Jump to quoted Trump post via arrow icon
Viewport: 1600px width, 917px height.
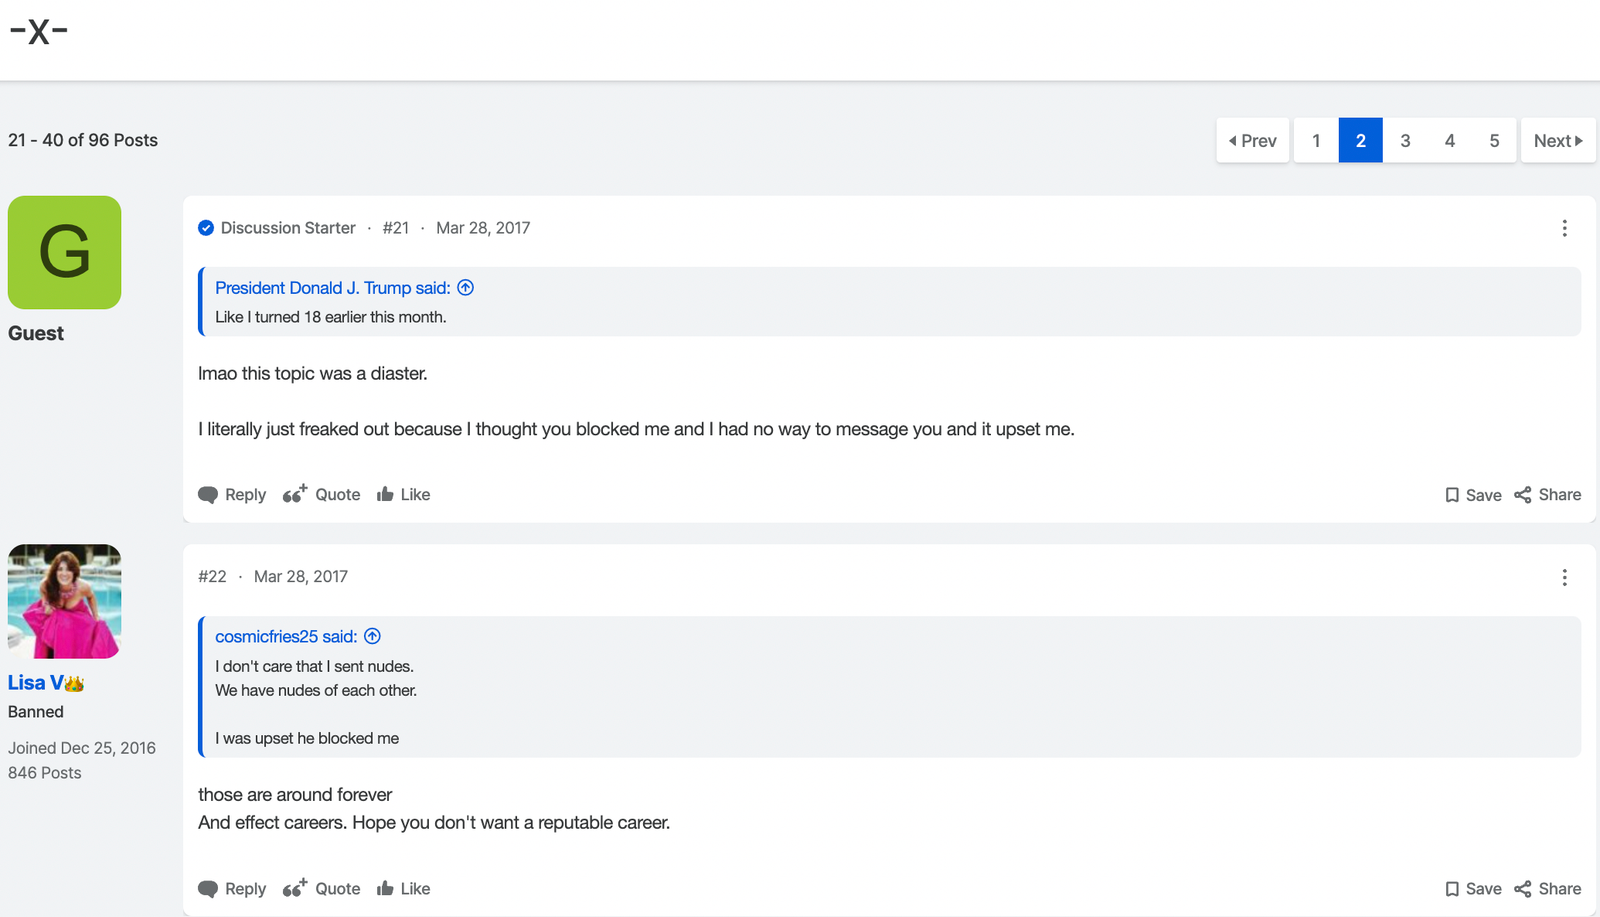(x=465, y=288)
